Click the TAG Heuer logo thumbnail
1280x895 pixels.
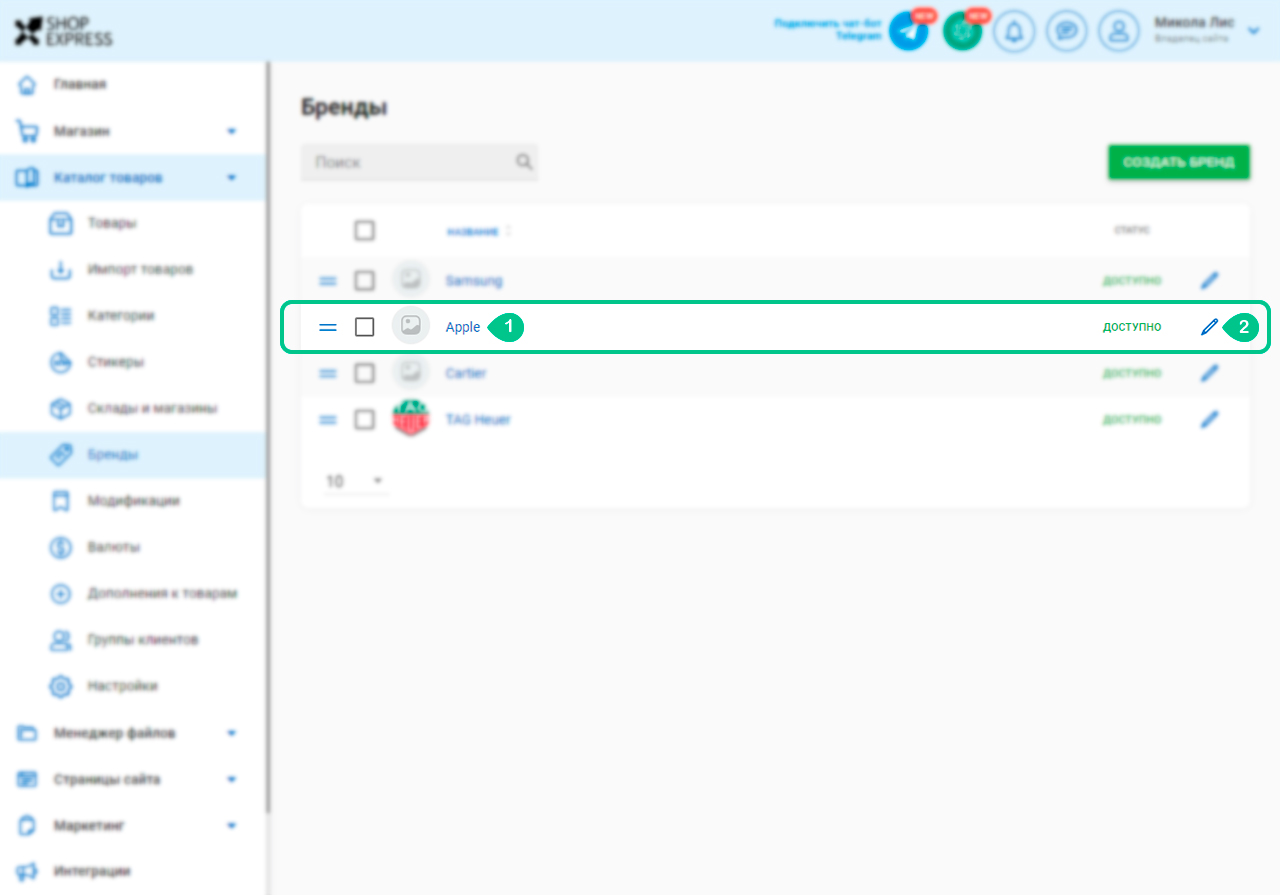click(410, 419)
